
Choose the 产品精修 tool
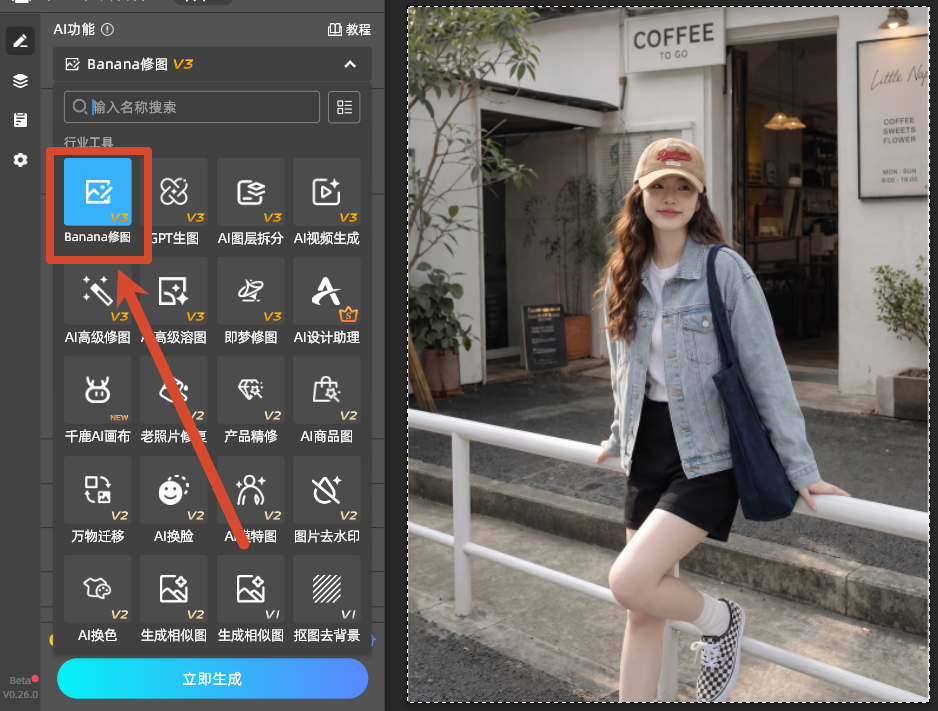[x=251, y=390]
